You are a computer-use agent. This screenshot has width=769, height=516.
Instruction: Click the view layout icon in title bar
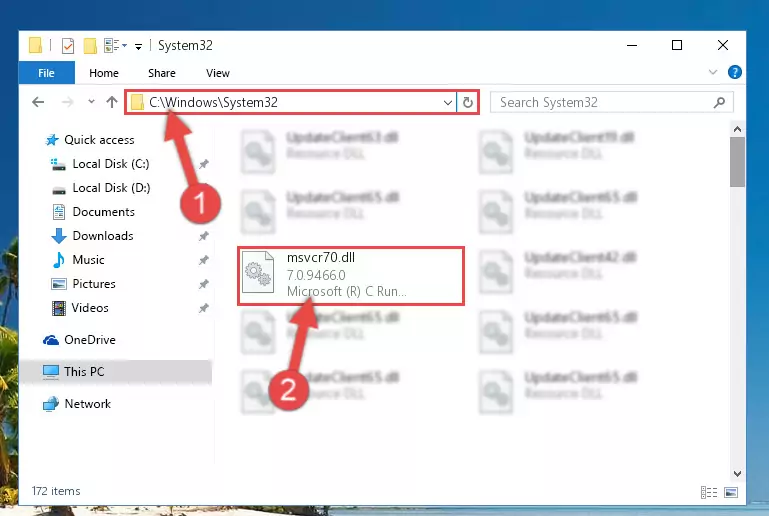pyautogui.click(x=115, y=46)
